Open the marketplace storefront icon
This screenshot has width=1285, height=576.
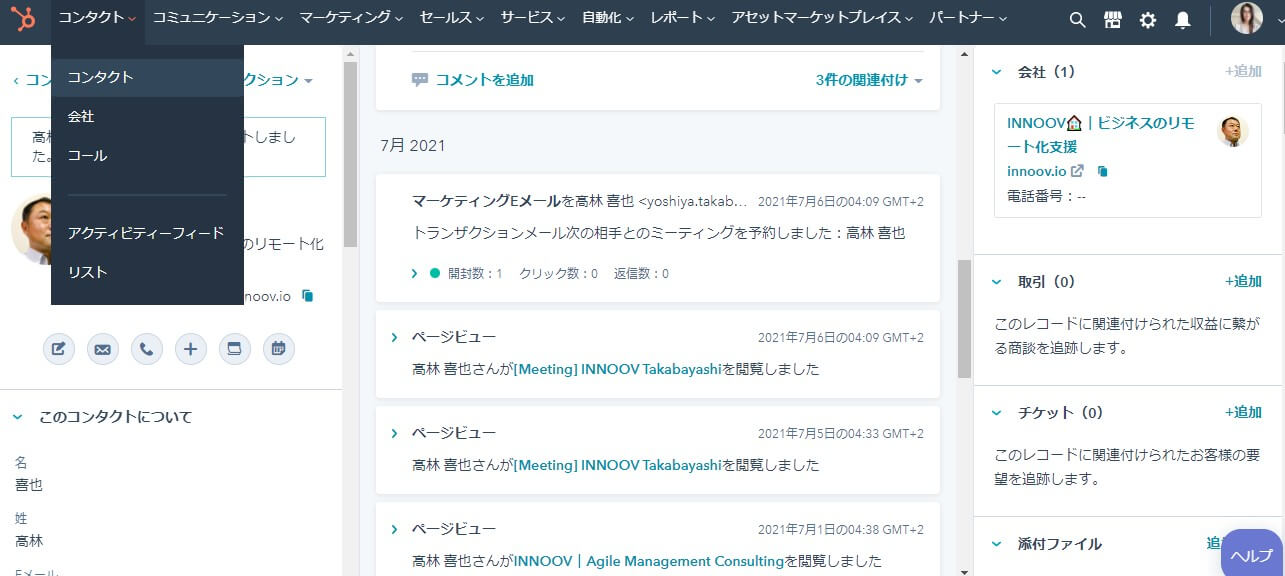(x=1112, y=20)
